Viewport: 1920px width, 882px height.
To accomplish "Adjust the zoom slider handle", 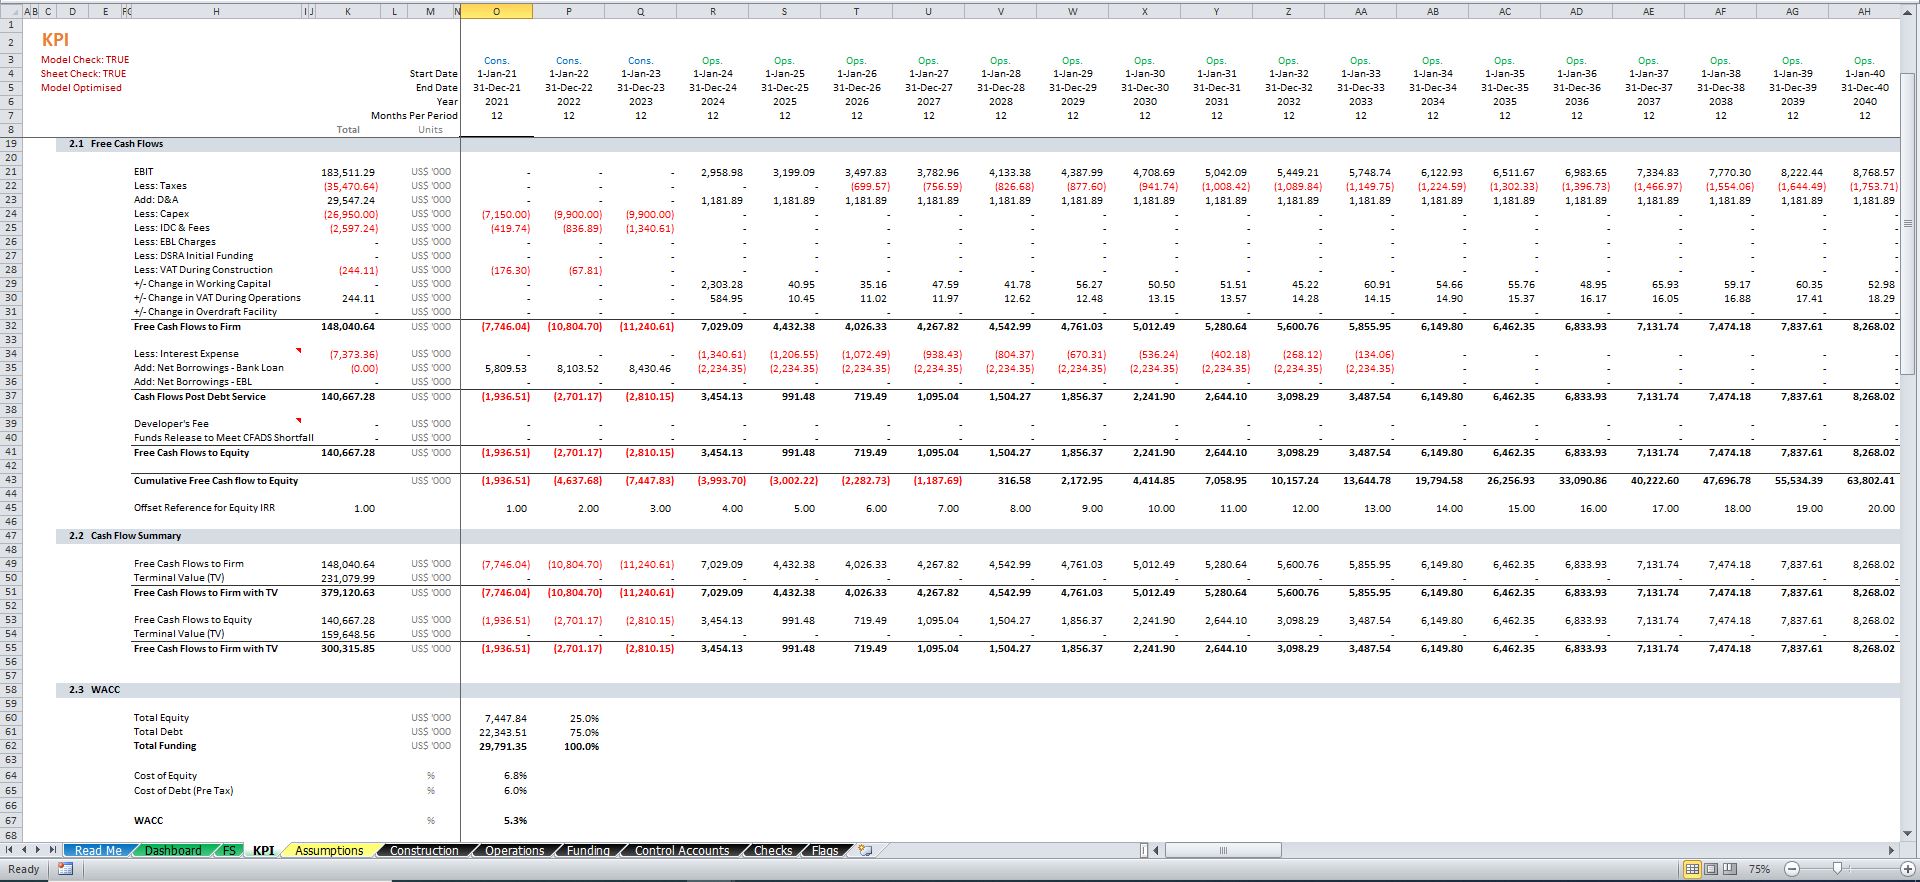I will (1836, 869).
